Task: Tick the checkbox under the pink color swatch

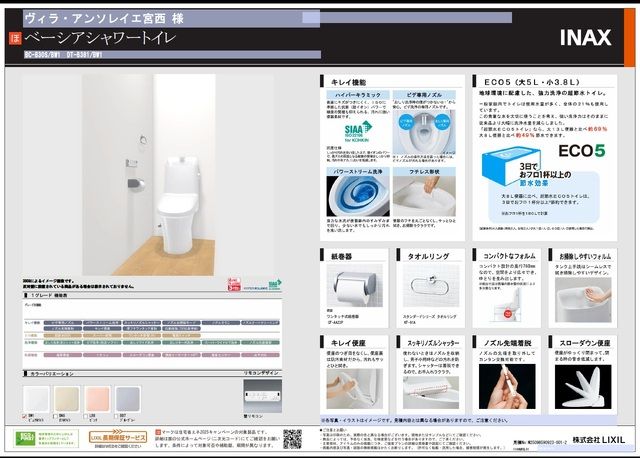Action: tap(85, 416)
